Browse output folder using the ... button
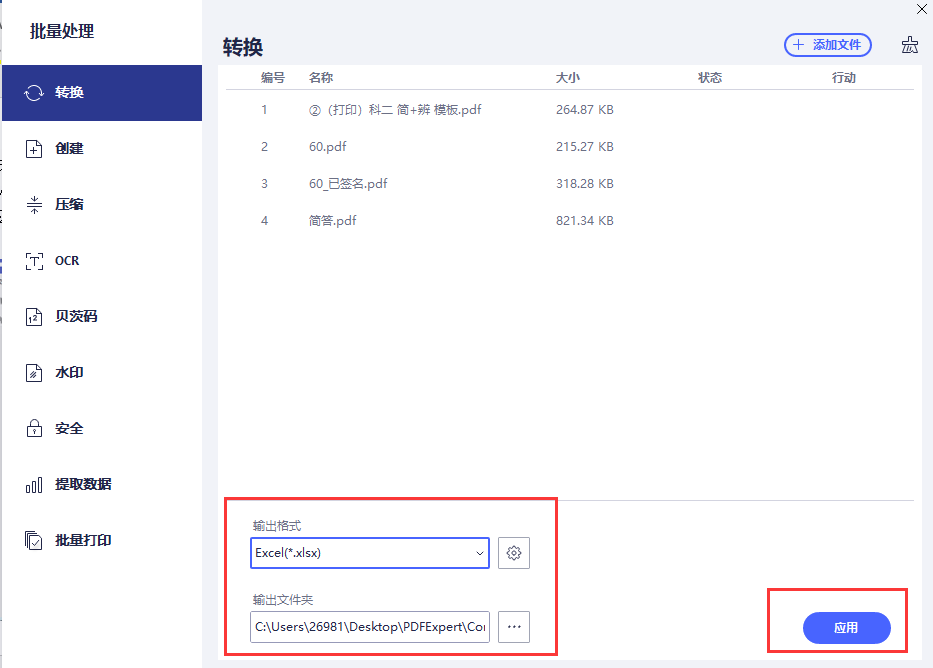 click(x=514, y=627)
